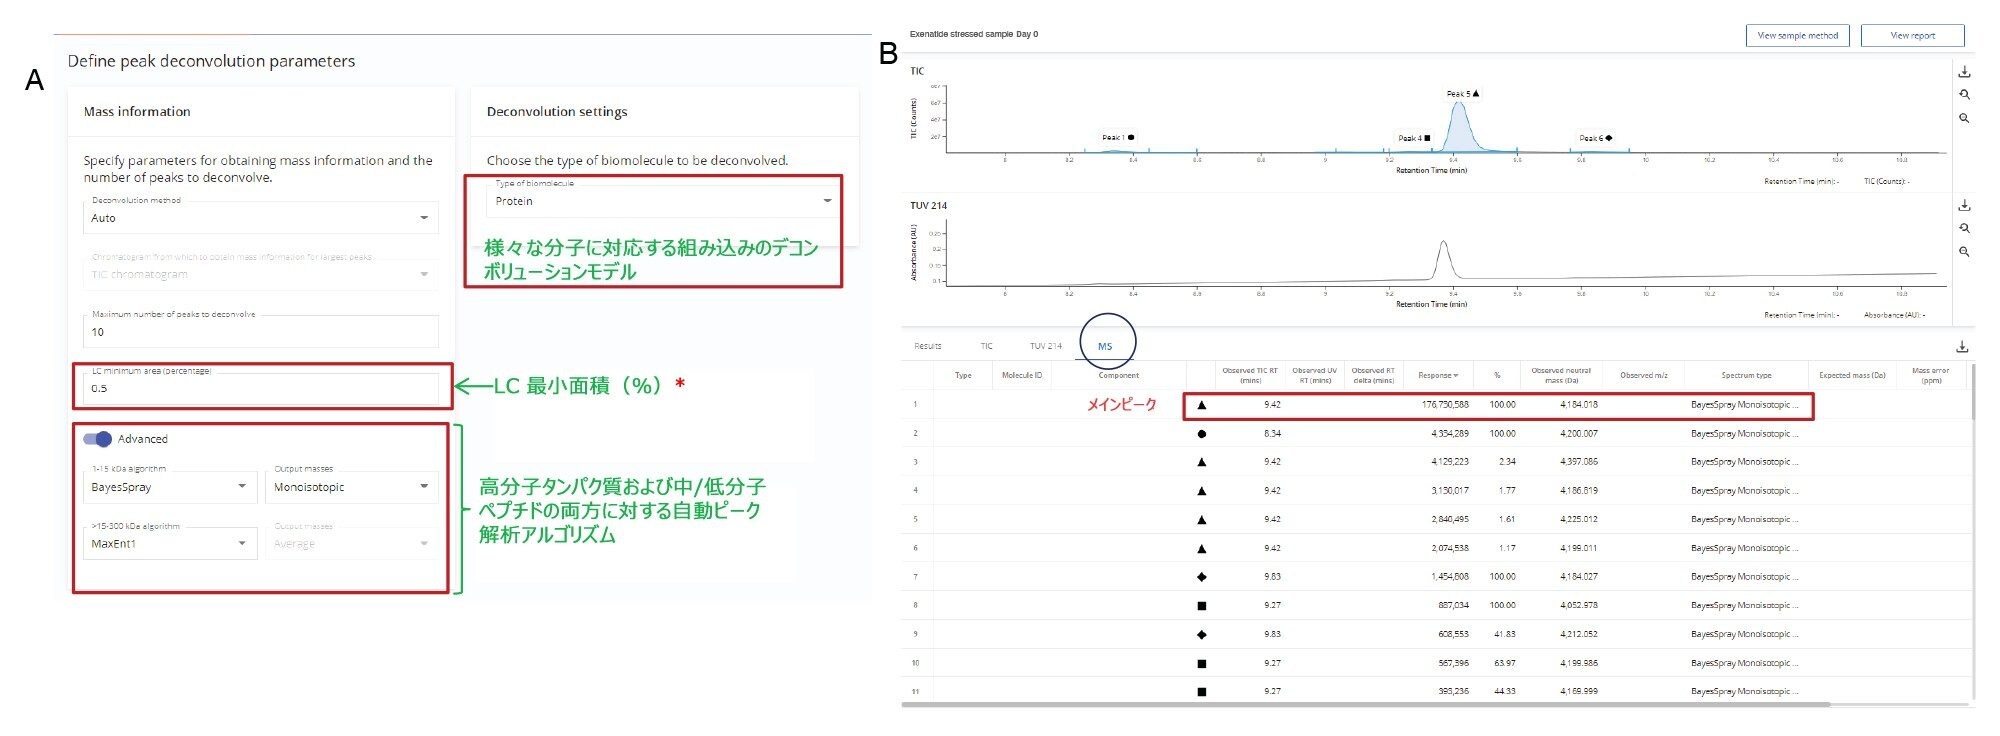Click the Type column header

[x=963, y=375]
